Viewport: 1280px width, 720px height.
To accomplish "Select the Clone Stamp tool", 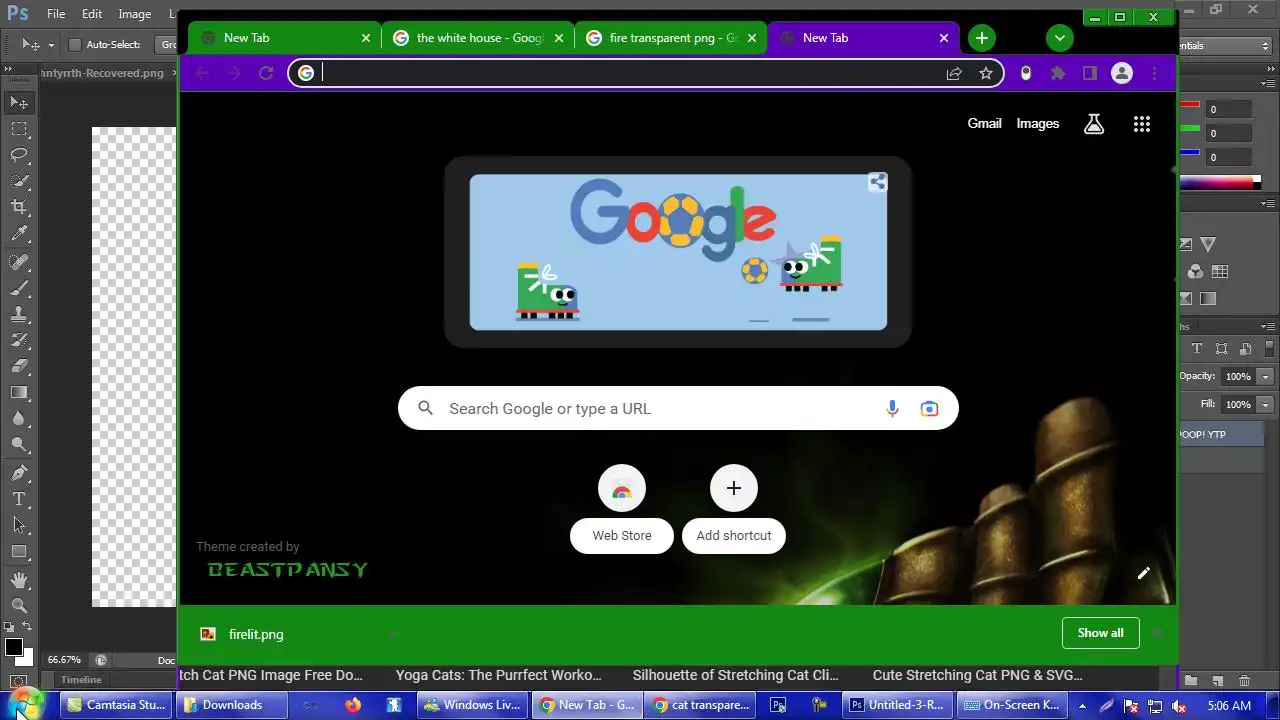I will [x=19, y=314].
